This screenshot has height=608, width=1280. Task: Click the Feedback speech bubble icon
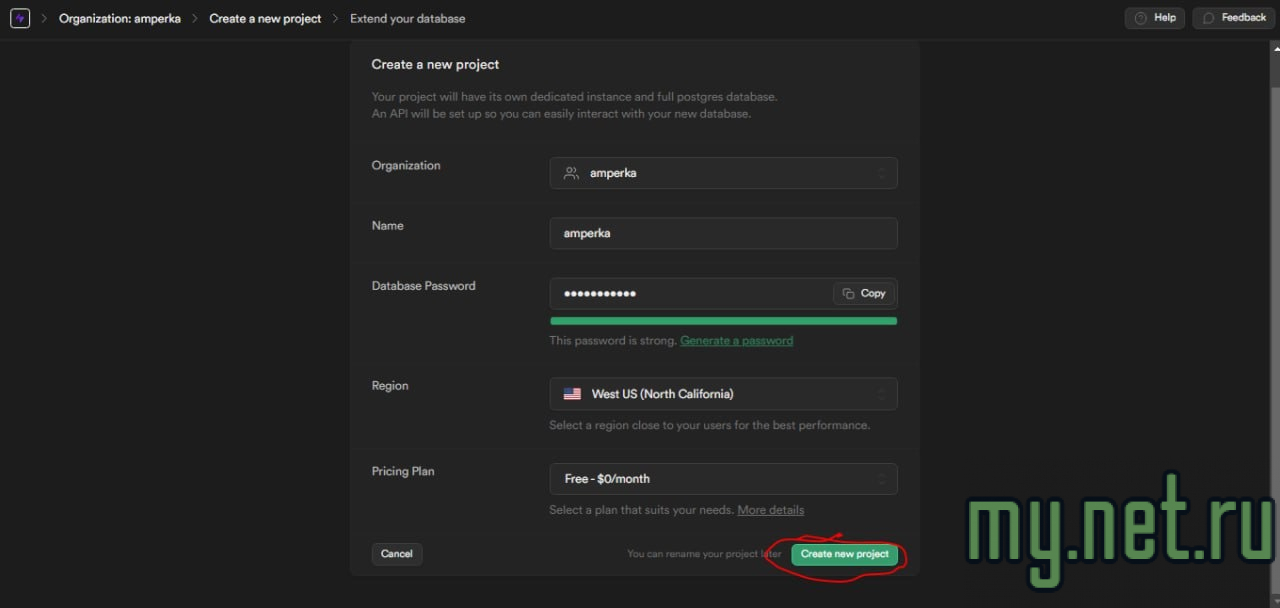tap(1208, 18)
